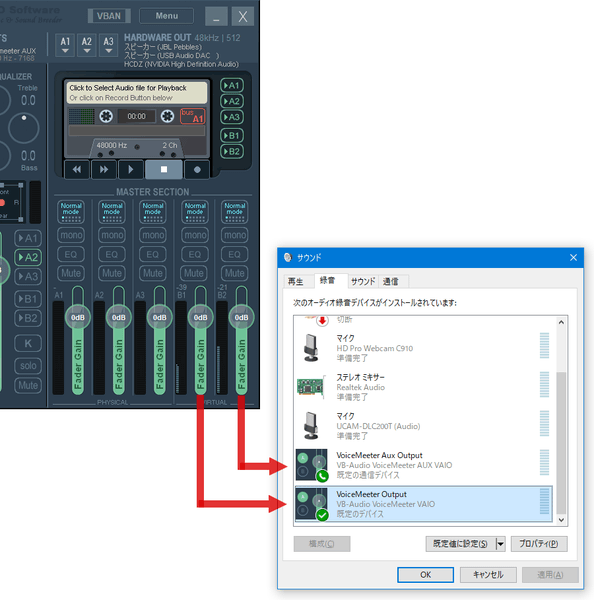Mute master bus B1
Image resolution: width=594 pixels, height=600 pixels.
[194, 273]
